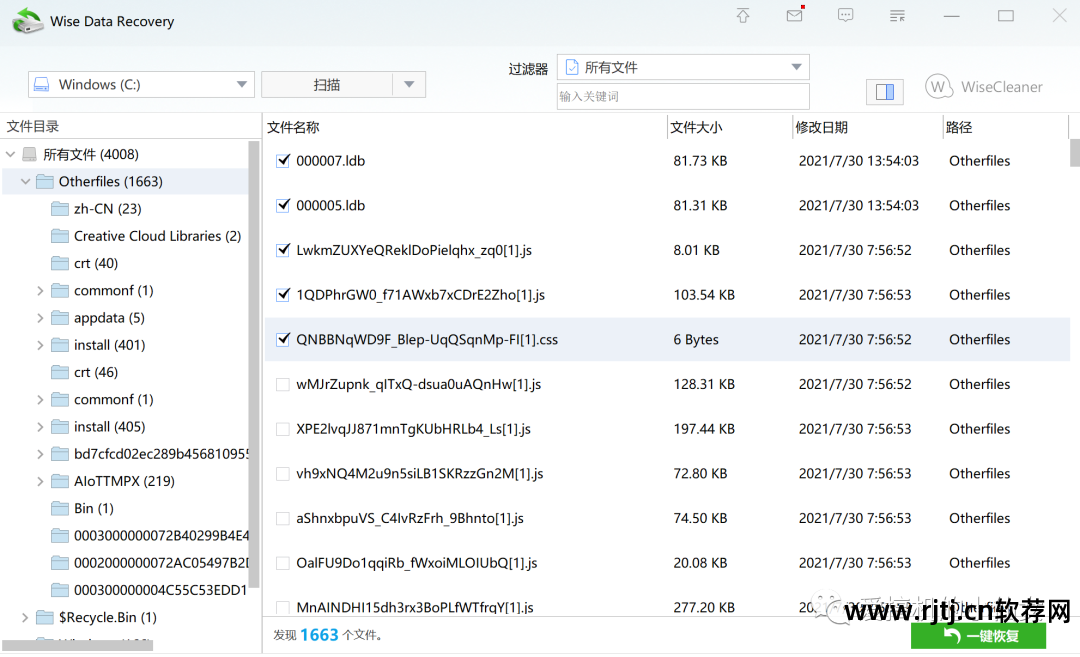Image resolution: width=1080 pixels, height=657 pixels.
Task: Click the chat message icon in the titlebar
Action: pyautogui.click(x=845, y=16)
